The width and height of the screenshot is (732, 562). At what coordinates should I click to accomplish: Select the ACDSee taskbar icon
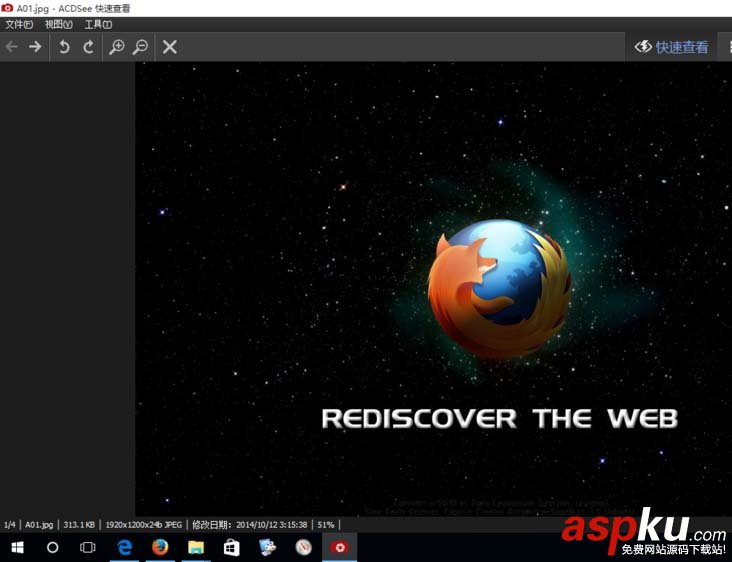pos(339,547)
